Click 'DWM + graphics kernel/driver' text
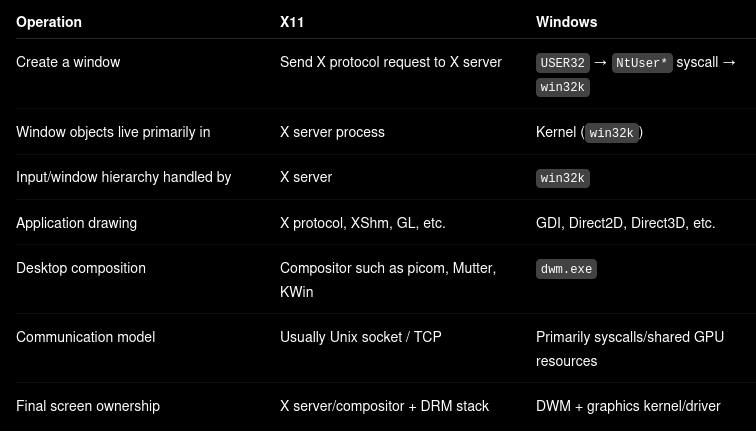Image resolution: width=756 pixels, height=431 pixels. 628,406
